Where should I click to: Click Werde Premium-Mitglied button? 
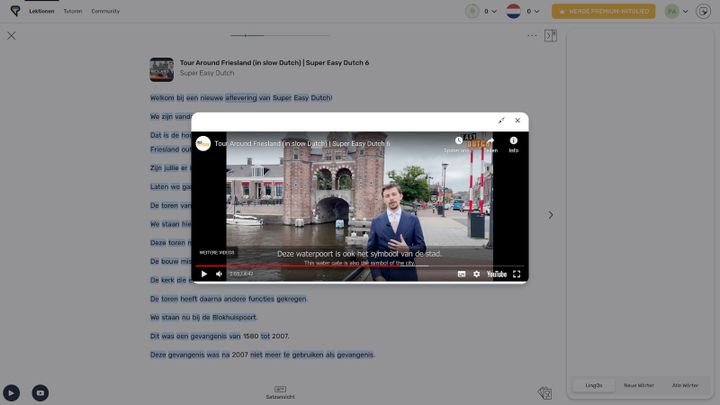click(603, 11)
